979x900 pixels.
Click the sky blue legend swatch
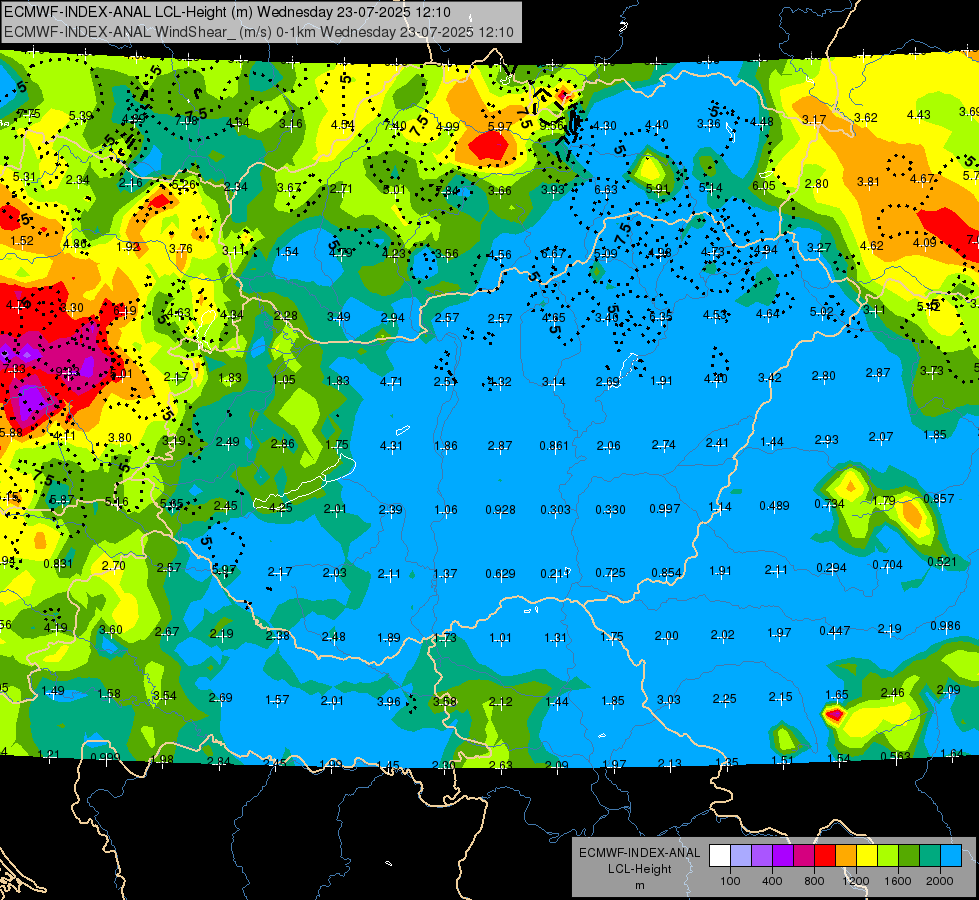pyautogui.click(x=950, y=856)
